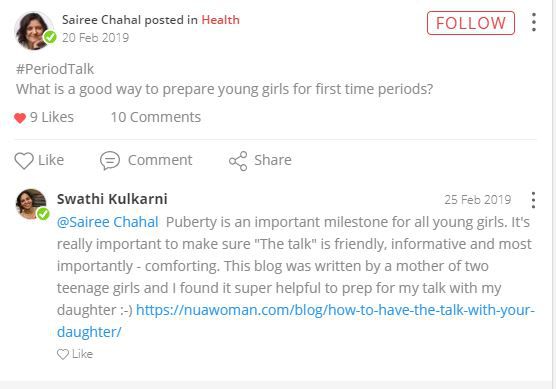View the 10 Comments count
This screenshot has height=389, width=556.
coord(156,117)
